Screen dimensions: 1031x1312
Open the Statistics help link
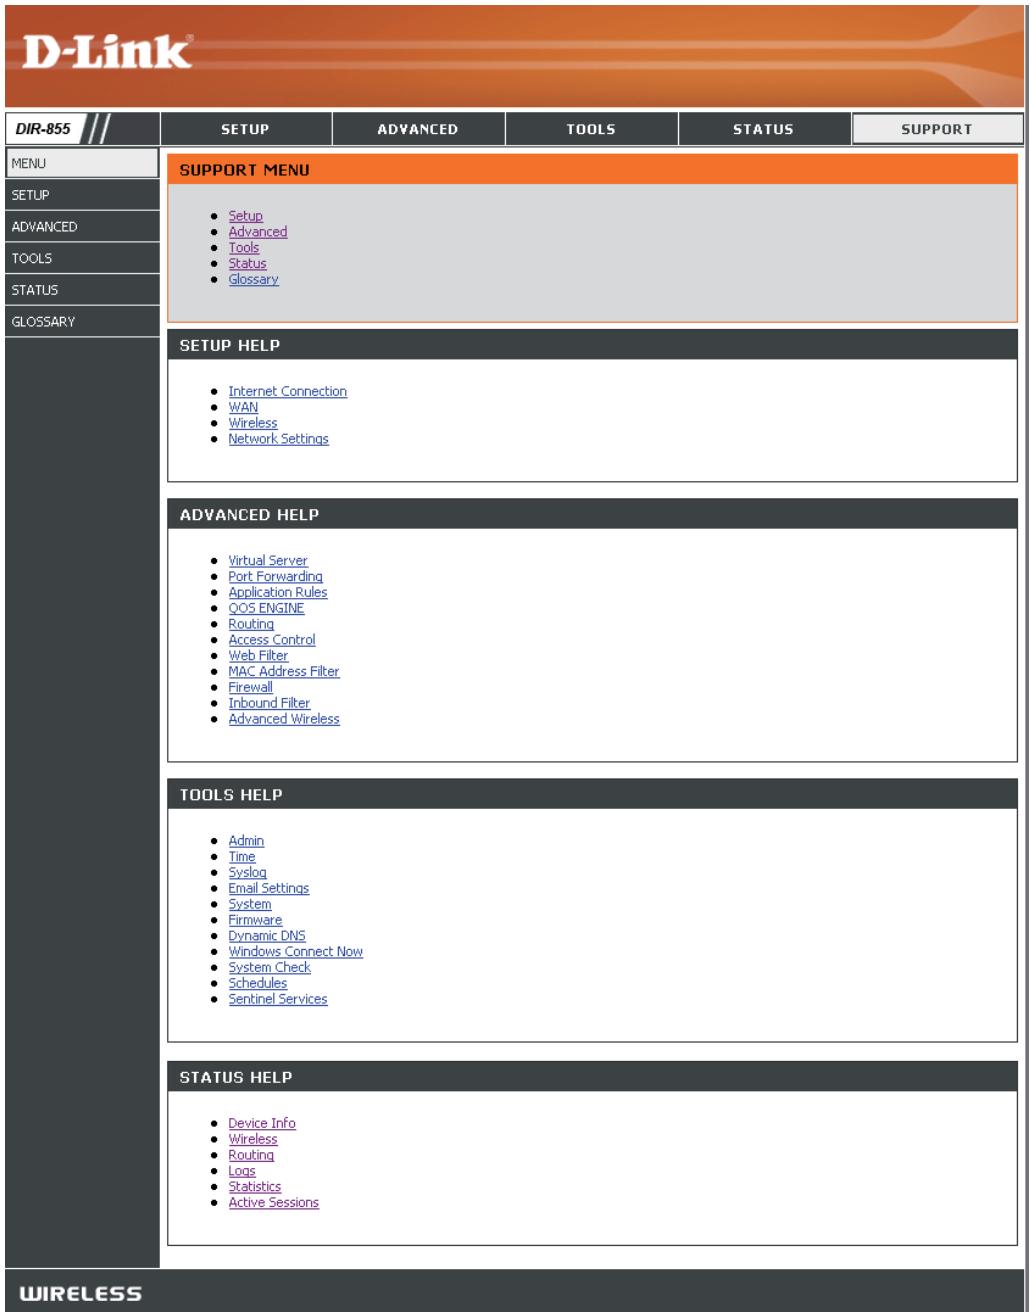(254, 1187)
